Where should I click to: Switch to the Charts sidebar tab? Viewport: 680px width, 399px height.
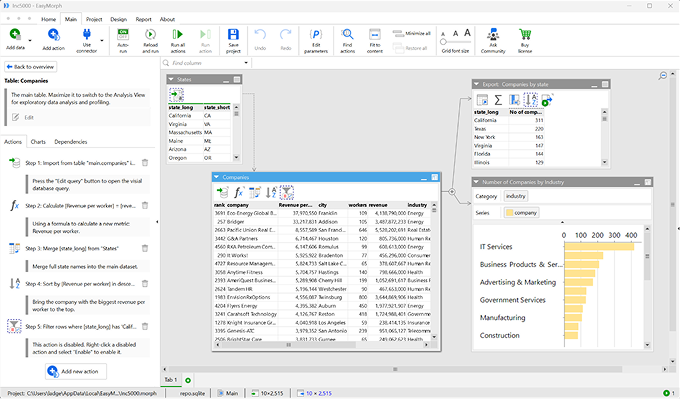[38, 142]
